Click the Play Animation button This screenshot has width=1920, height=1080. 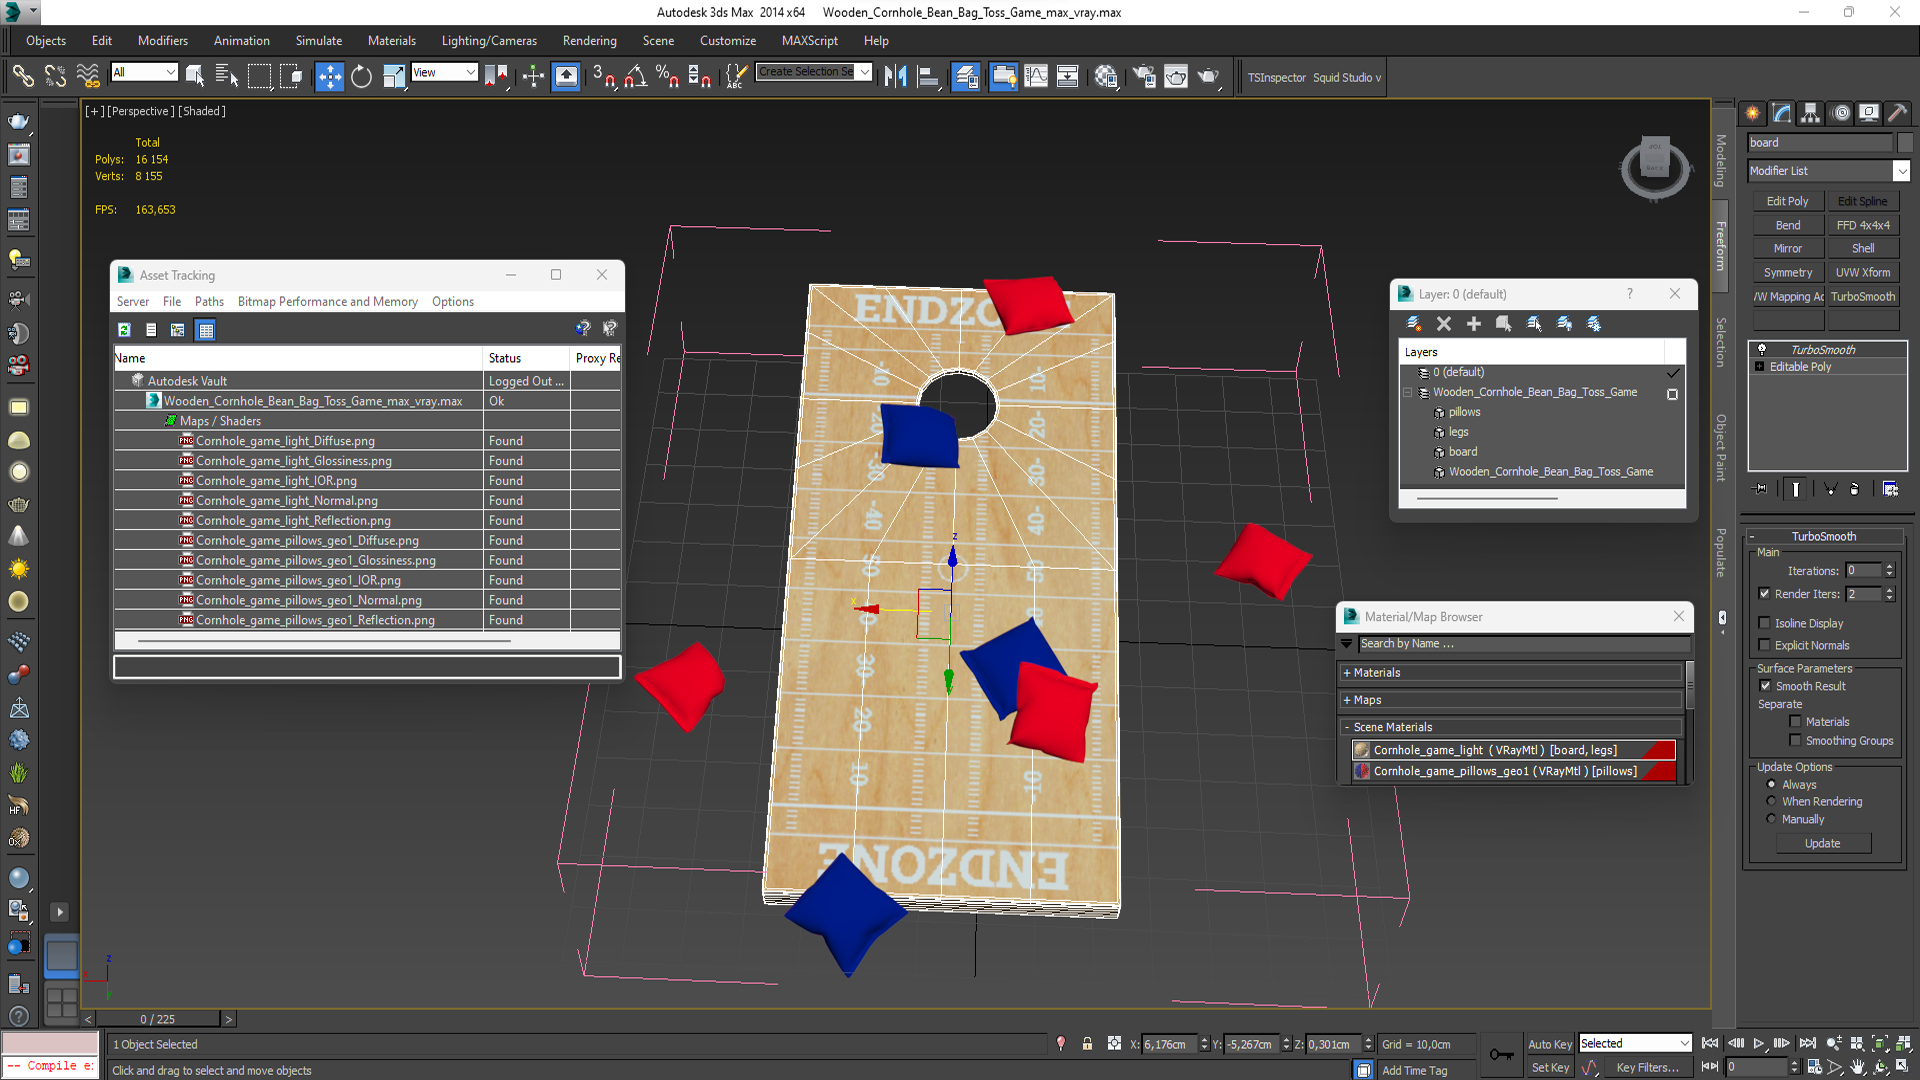tap(1758, 1043)
